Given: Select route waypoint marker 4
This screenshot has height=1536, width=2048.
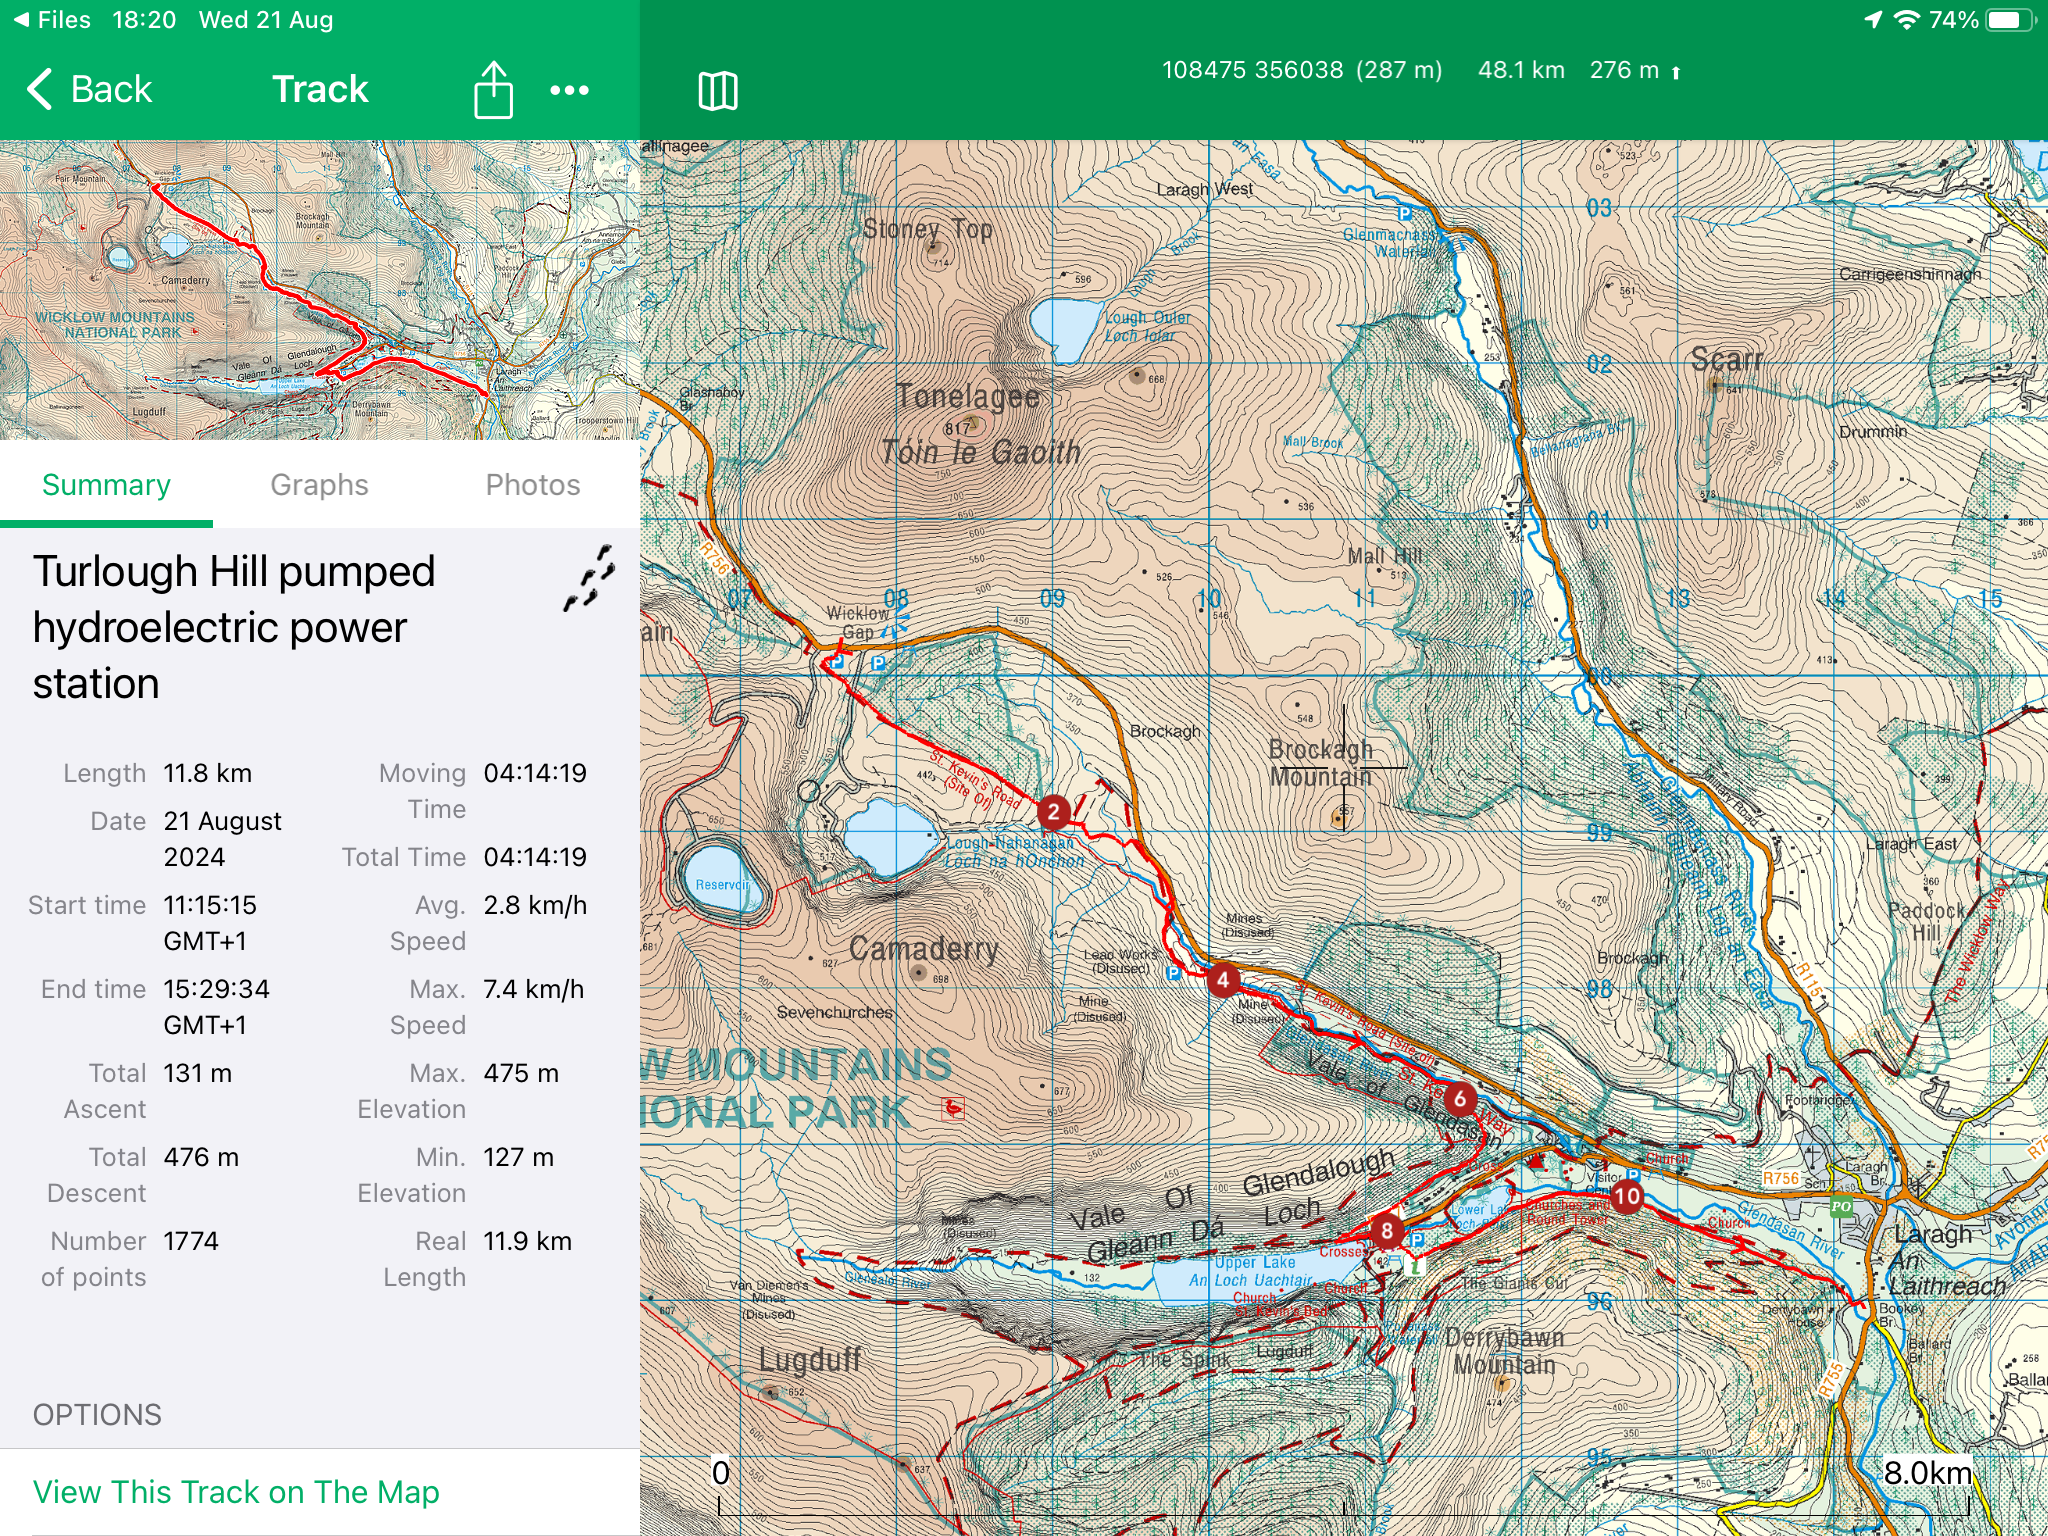Looking at the screenshot, I should (x=1222, y=980).
